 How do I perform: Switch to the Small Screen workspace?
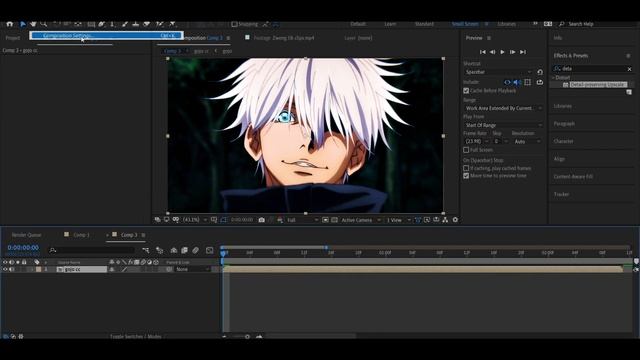click(465, 24)
